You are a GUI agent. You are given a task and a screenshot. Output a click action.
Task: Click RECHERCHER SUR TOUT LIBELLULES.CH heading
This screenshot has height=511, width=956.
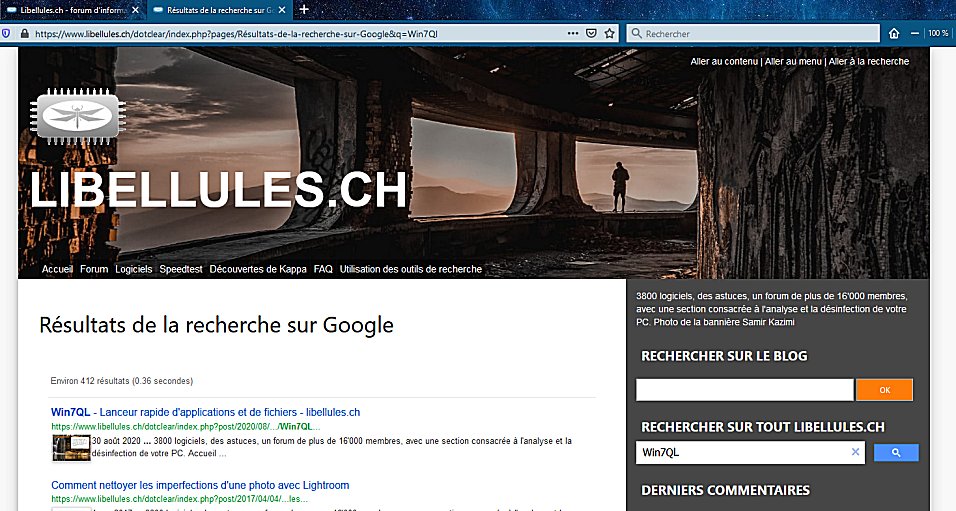[x=763, y=427]
